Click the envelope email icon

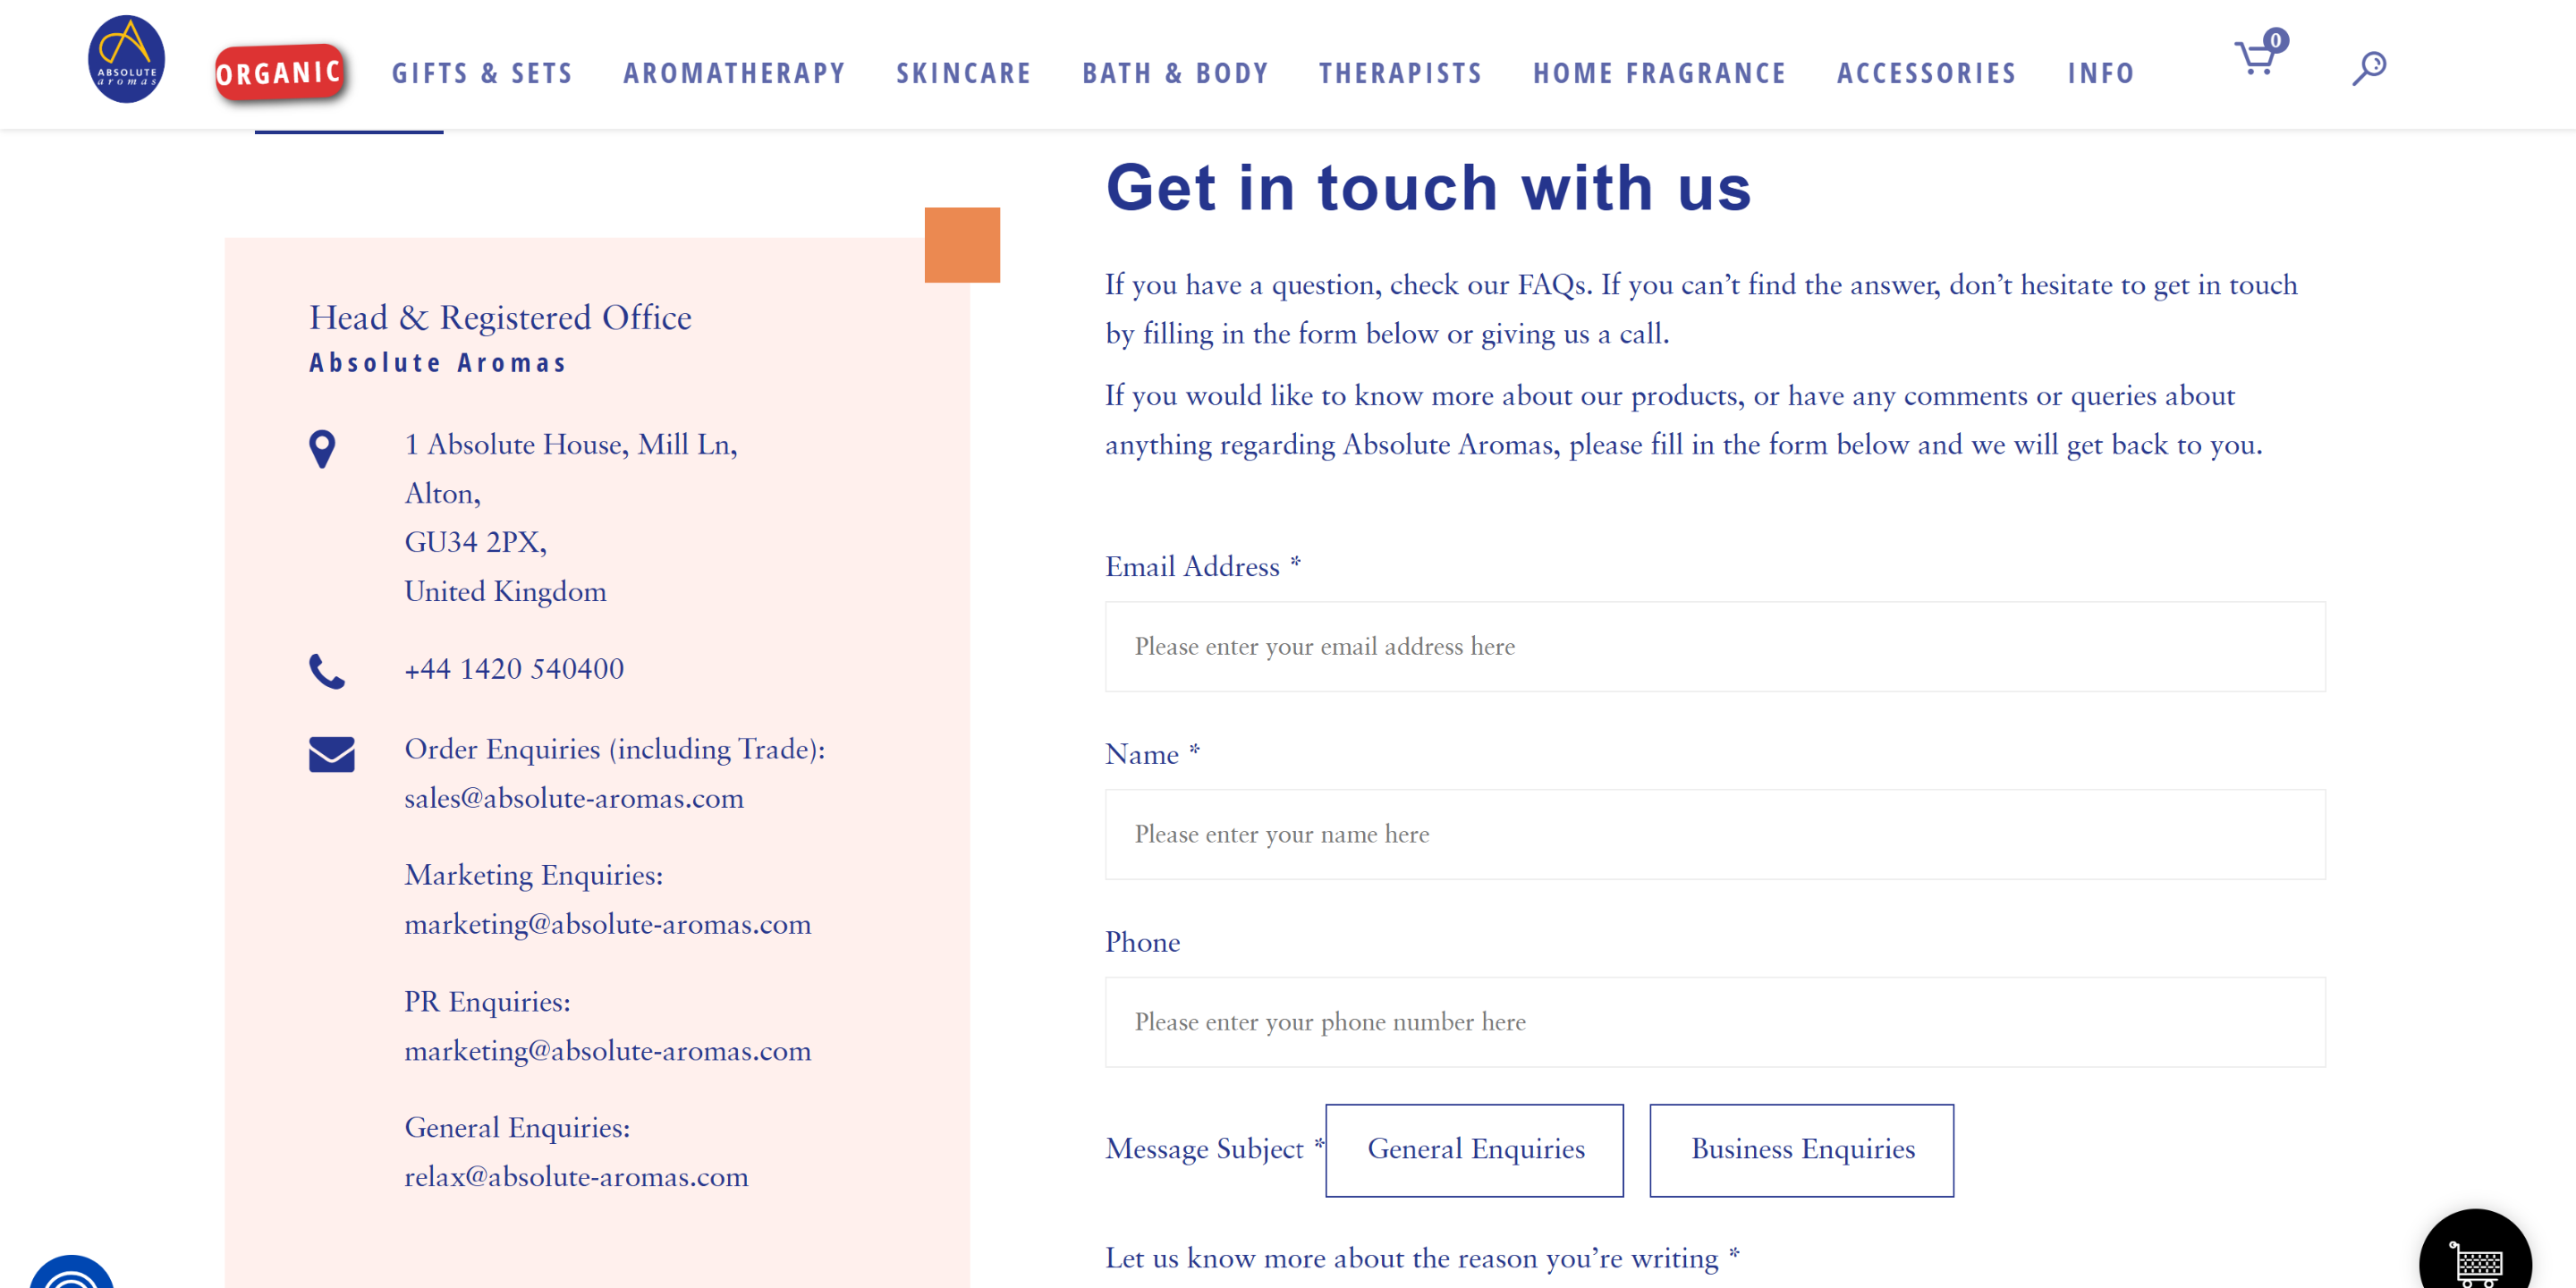pos(332,754)
